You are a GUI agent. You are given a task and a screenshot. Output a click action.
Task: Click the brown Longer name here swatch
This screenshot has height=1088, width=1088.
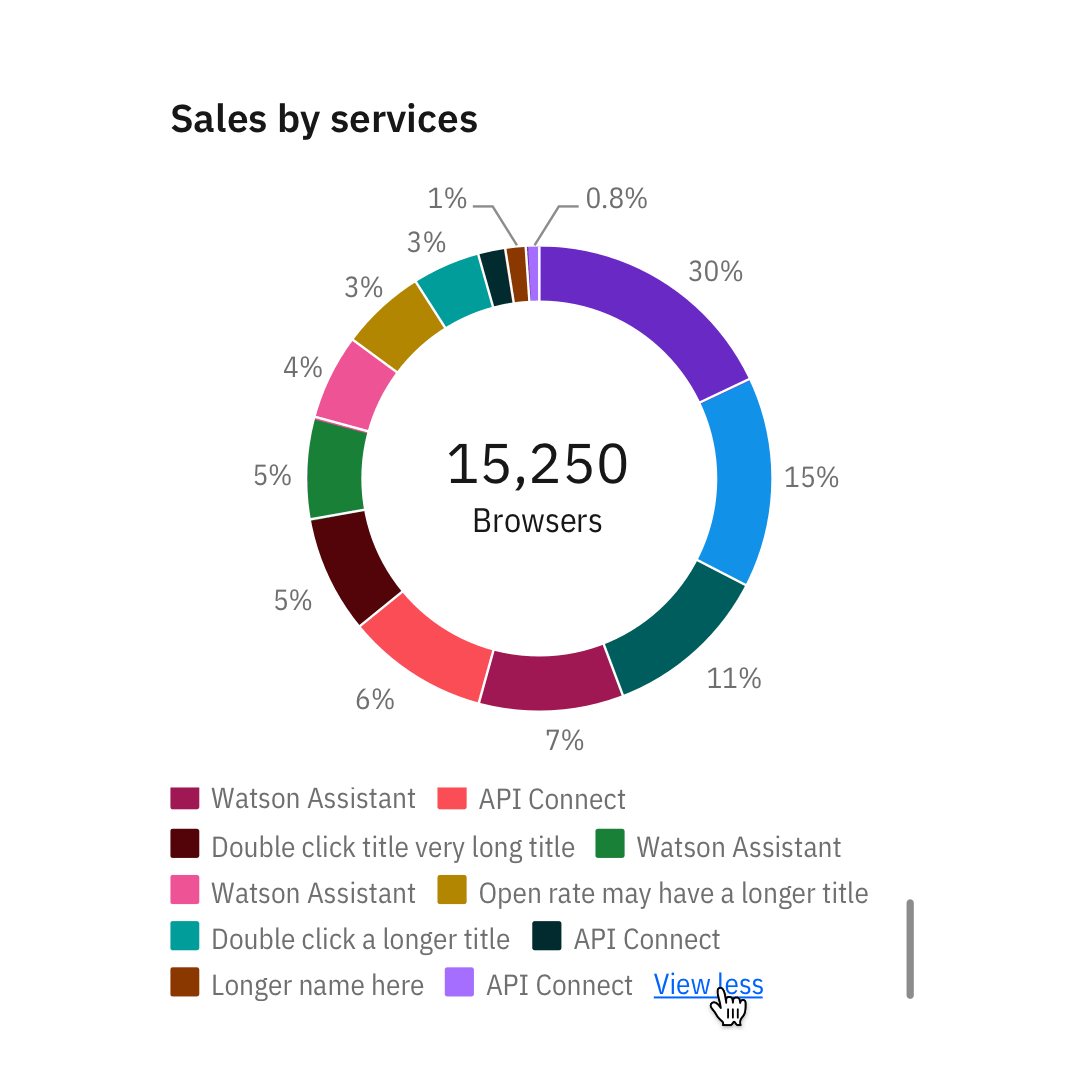coord(185,983)
